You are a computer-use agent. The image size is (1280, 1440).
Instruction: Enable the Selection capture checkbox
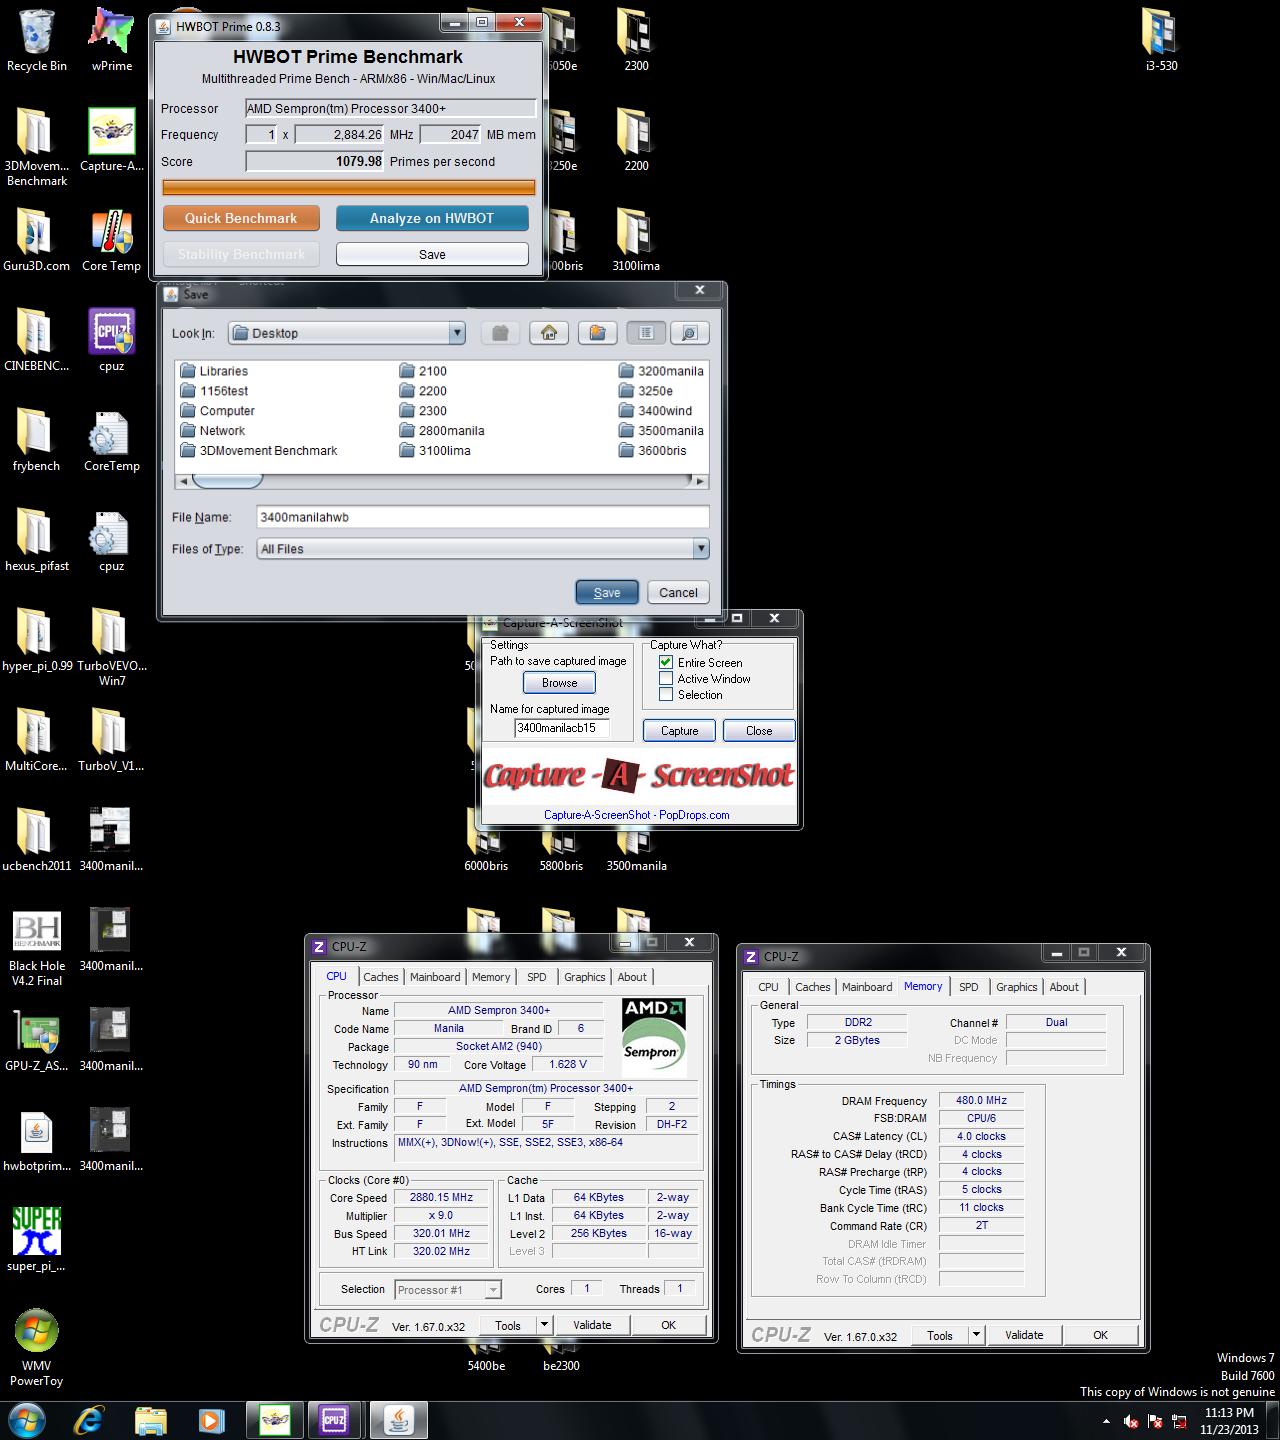click(666, 694)
